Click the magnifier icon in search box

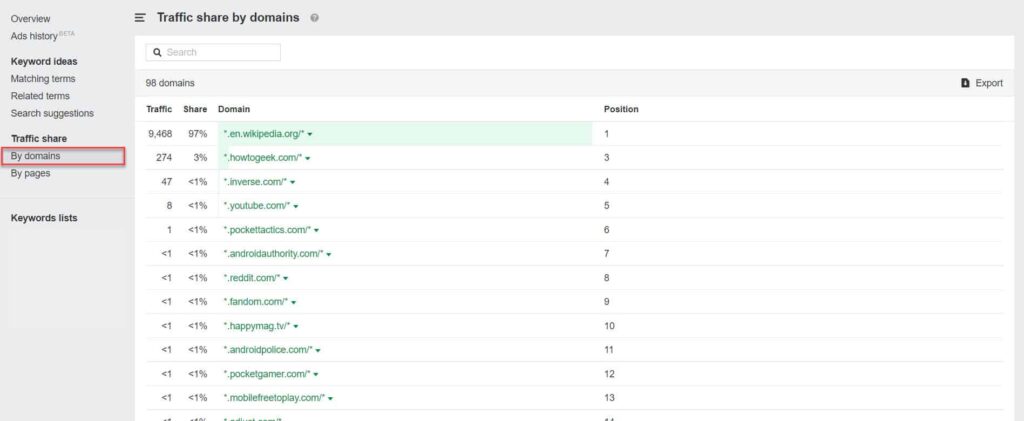(x=157, y=52)
